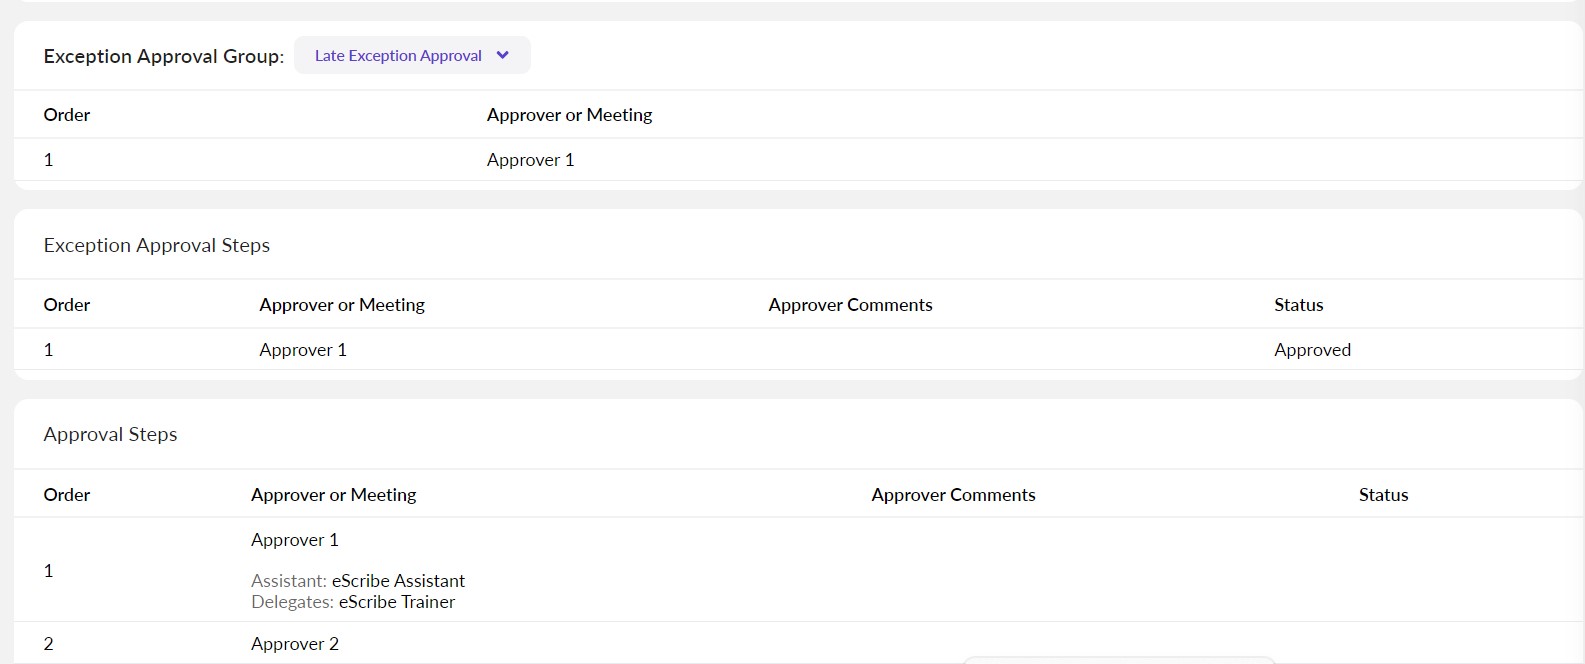Click the eScribe Assistant name
The image size is (1585, 664).
pyautogui.click(x=398, y=581)
